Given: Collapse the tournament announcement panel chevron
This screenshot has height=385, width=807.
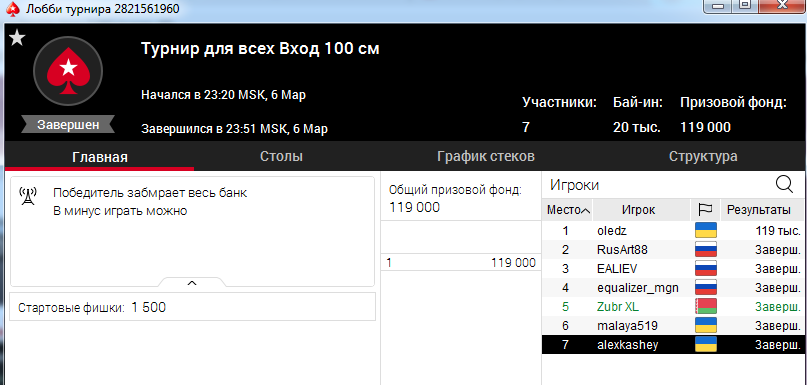Looking at the screenshot, I should (191, 283).
